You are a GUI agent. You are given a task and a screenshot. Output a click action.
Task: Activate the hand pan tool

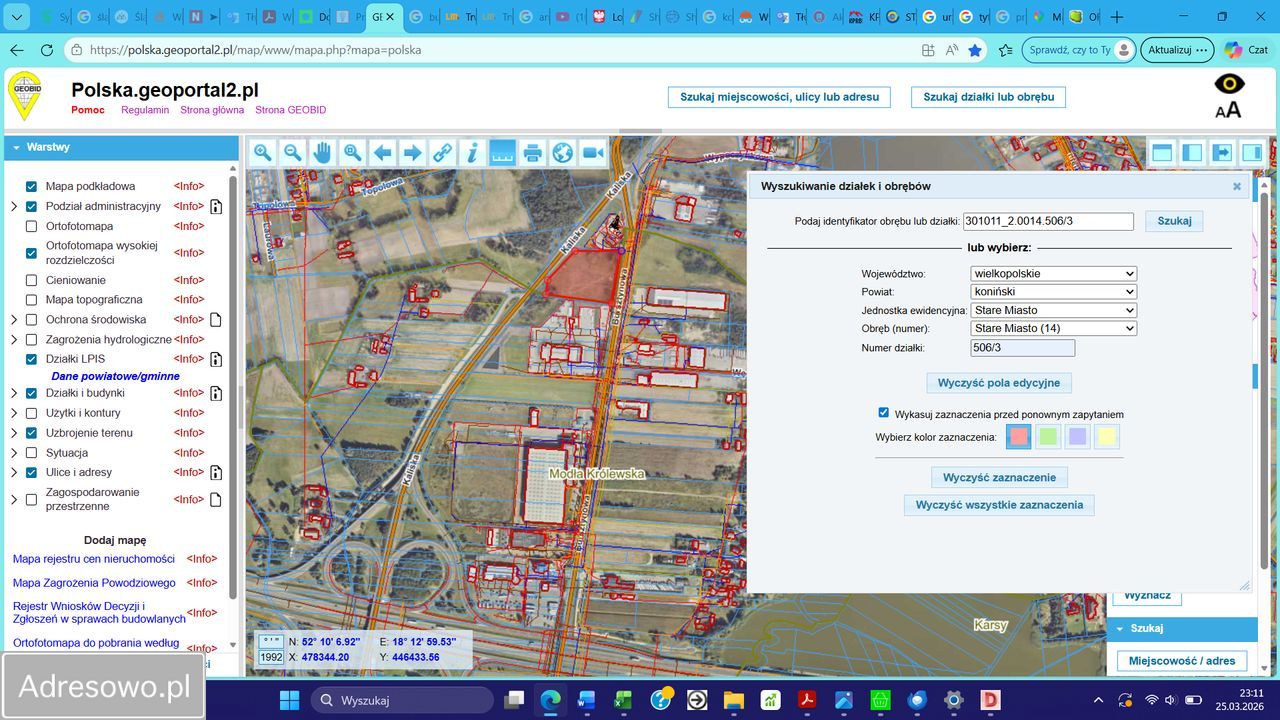click(322, 152)
